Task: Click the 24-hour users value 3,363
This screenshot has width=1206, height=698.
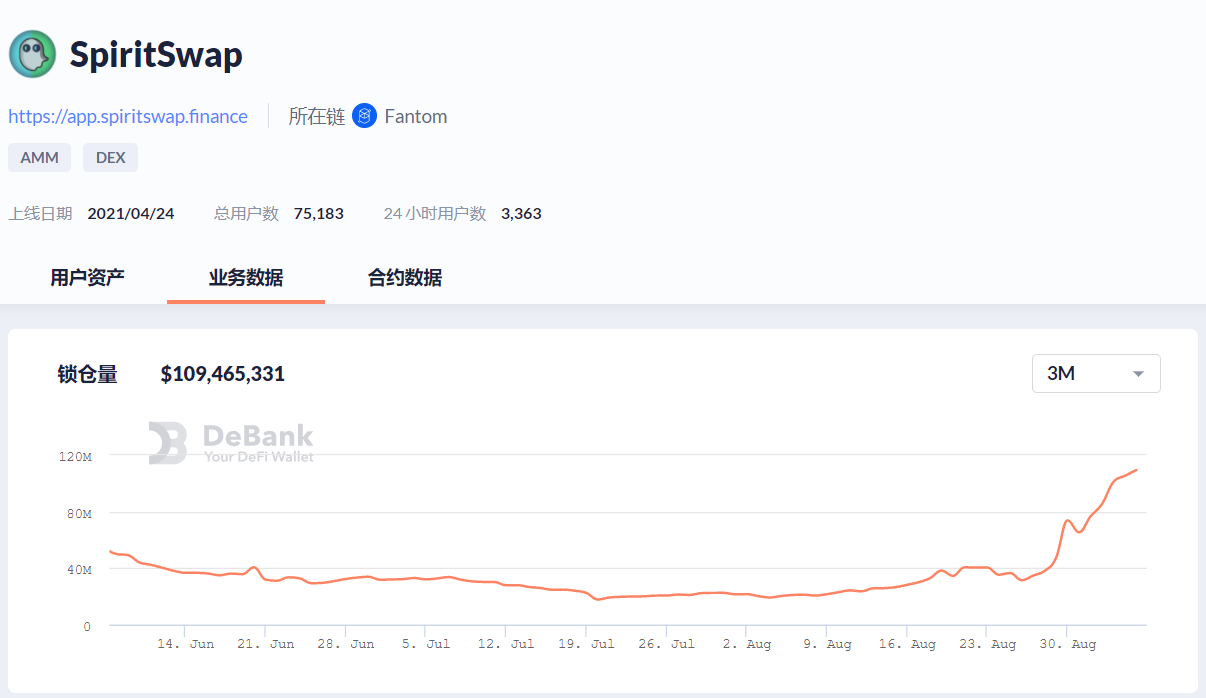Action: [521, 213]
